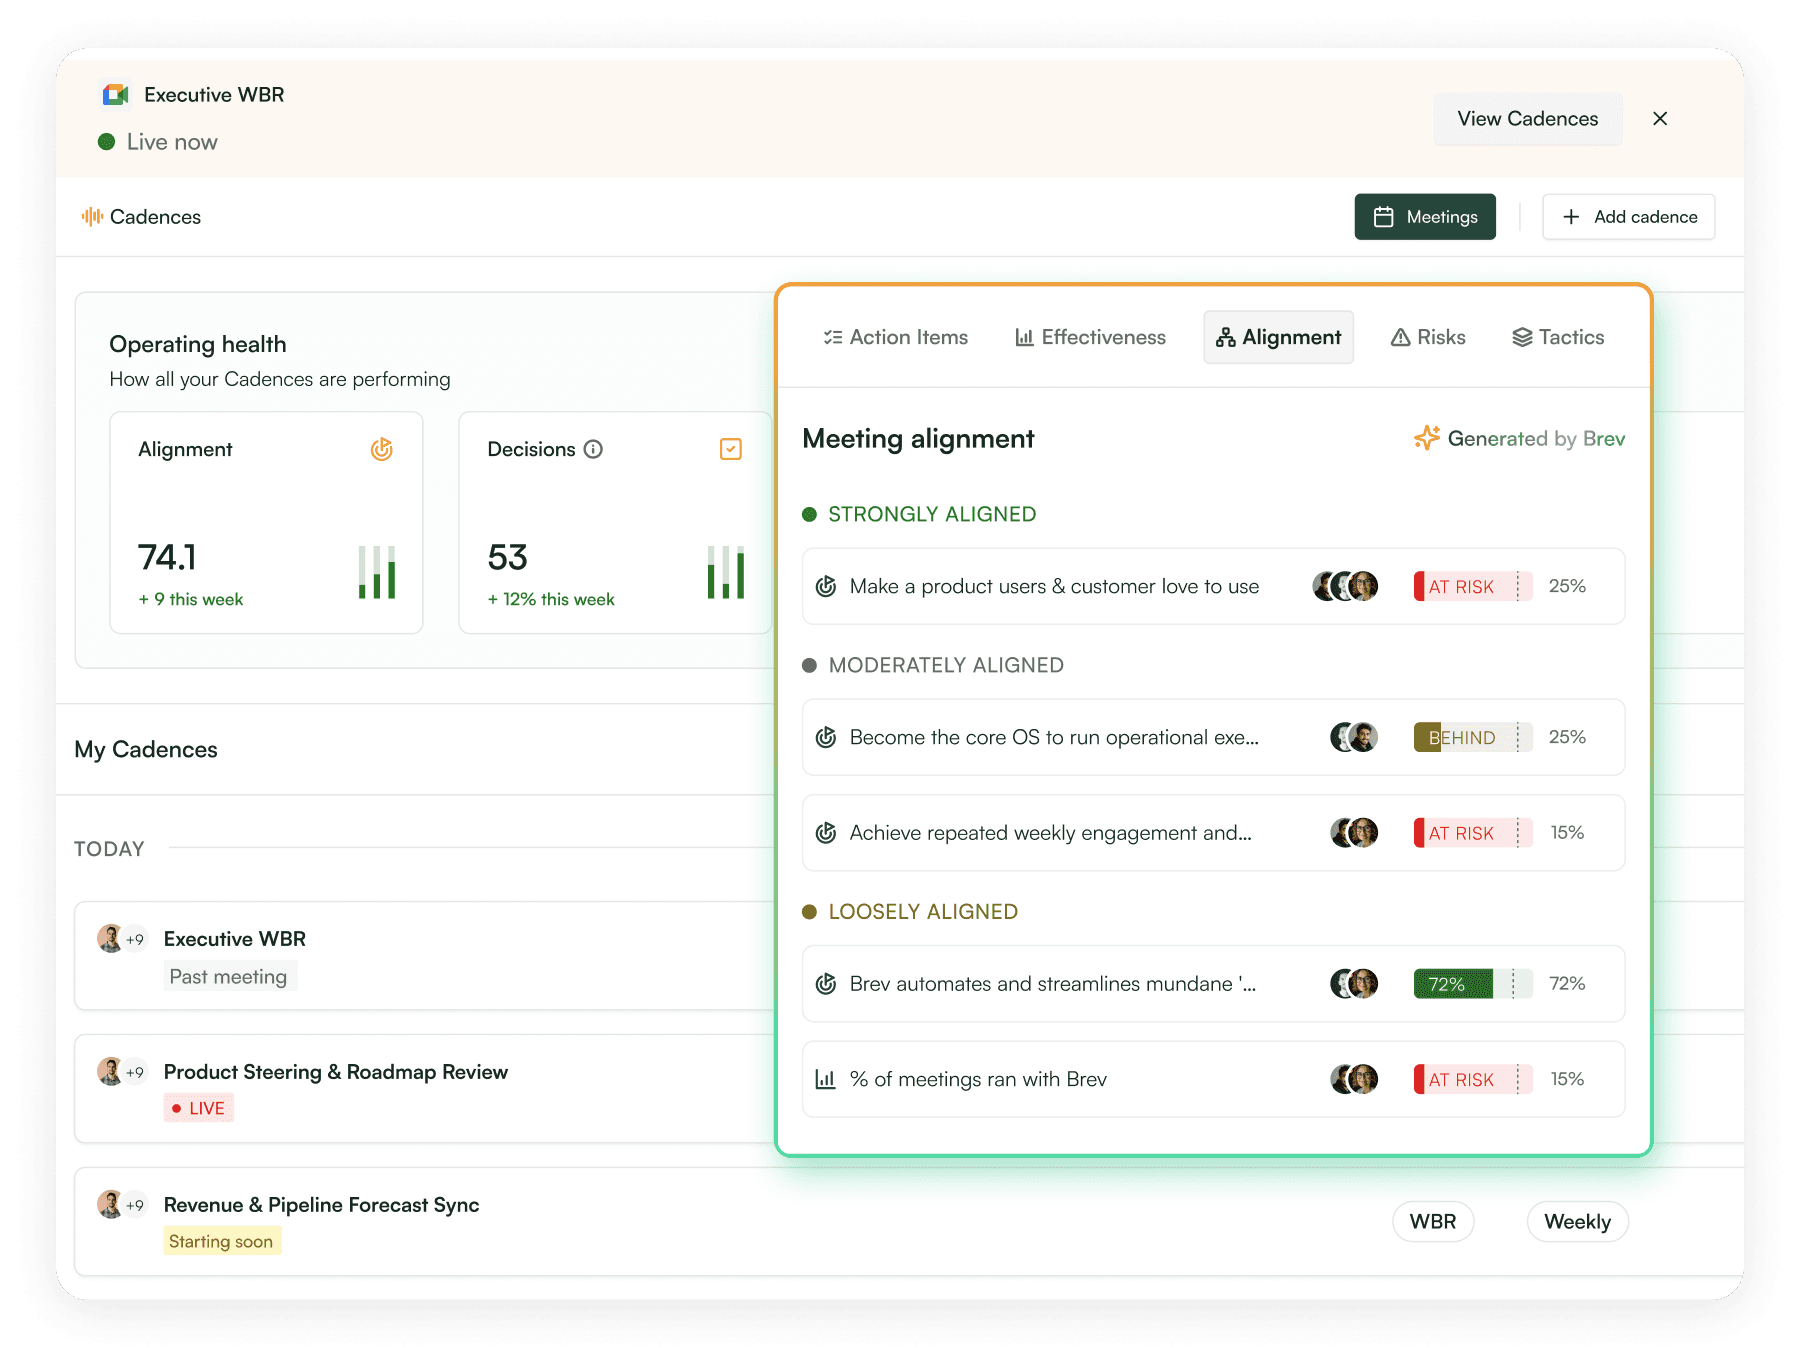The height and width of the screenshot is (1364, 1800).
Task: Click AT RISK progress bar on Make a product row
Action: click(1473, 586)
